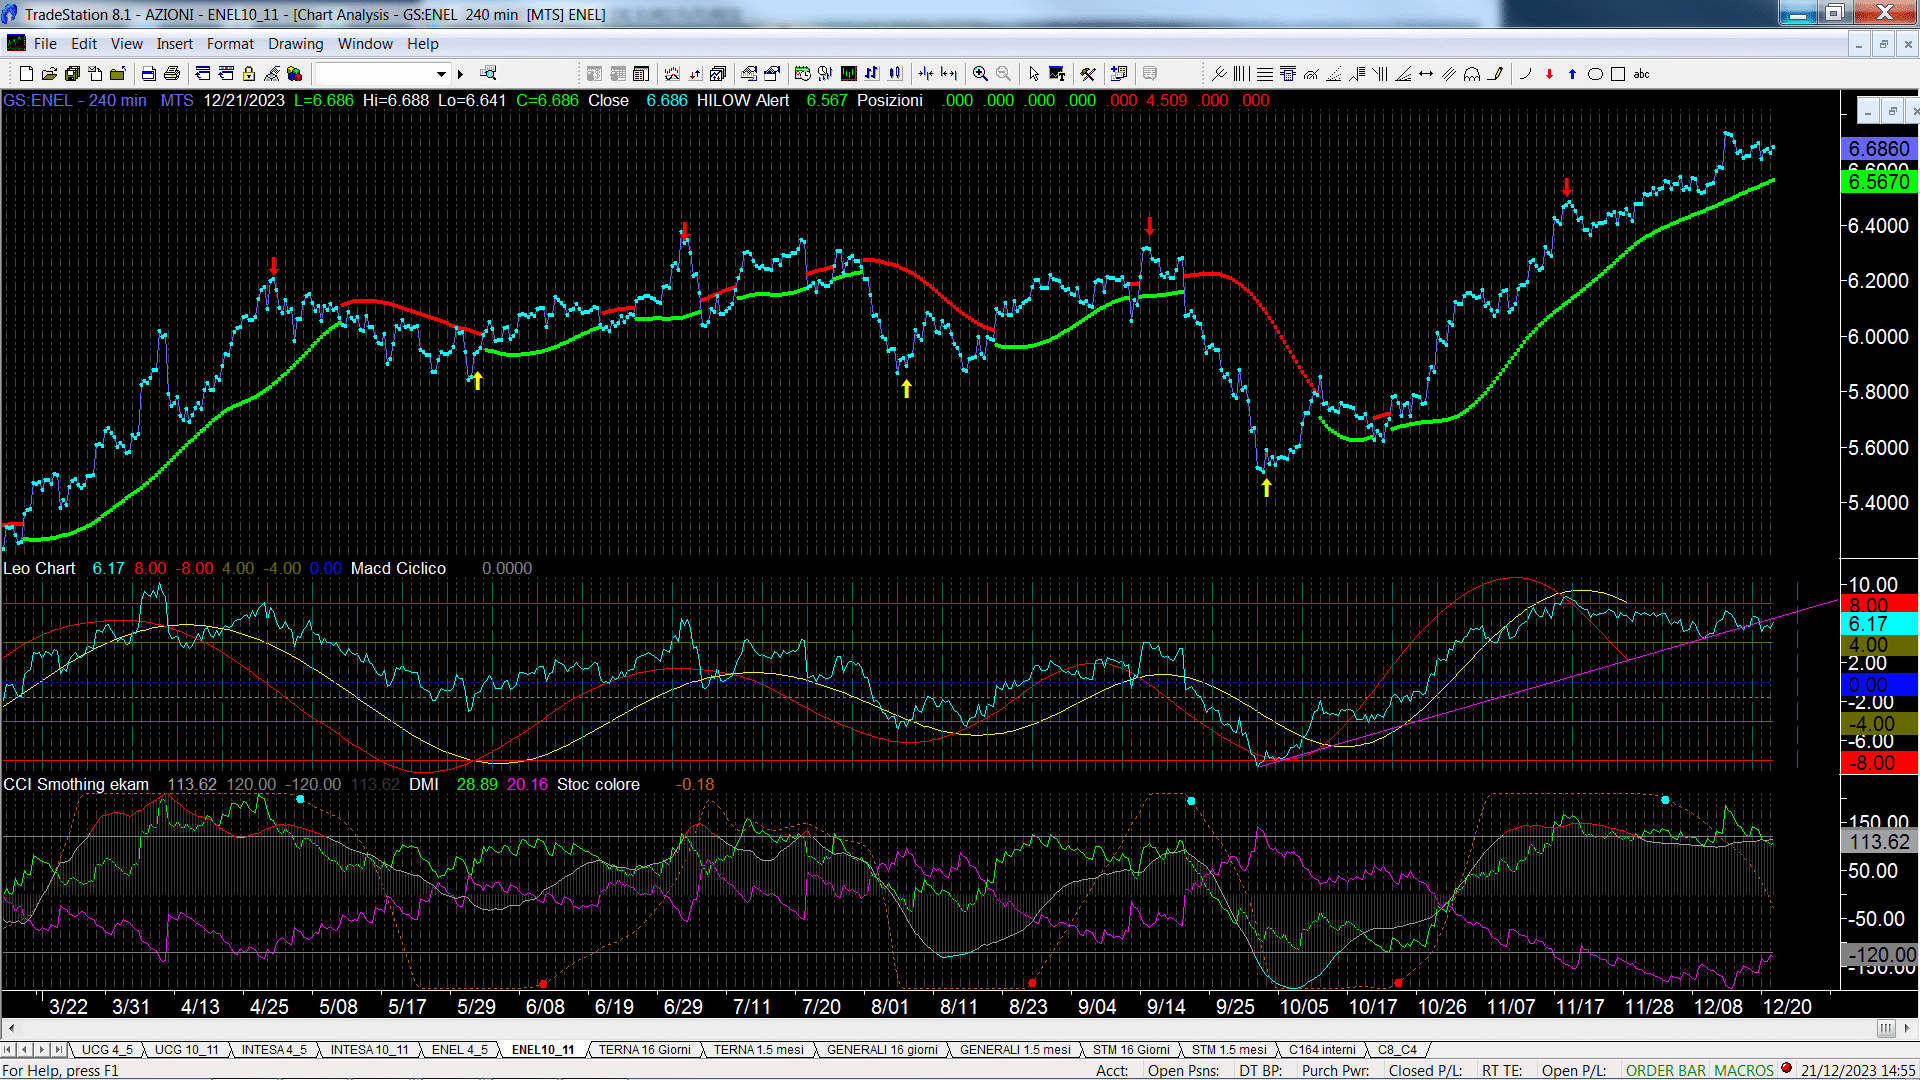Viewport: 1920px width, 1080px height.
Task: Select the abc Text drawing tool
Action: pos(1641,73)
